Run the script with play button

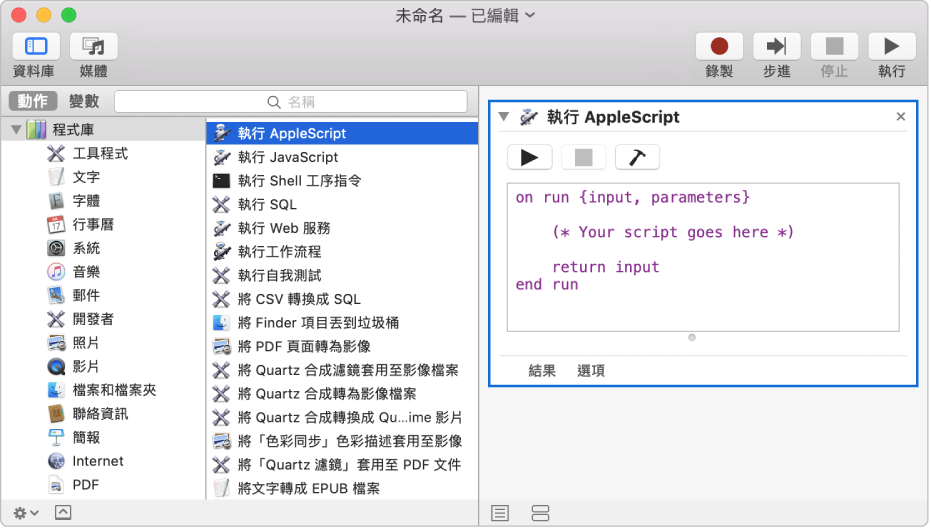530,157
